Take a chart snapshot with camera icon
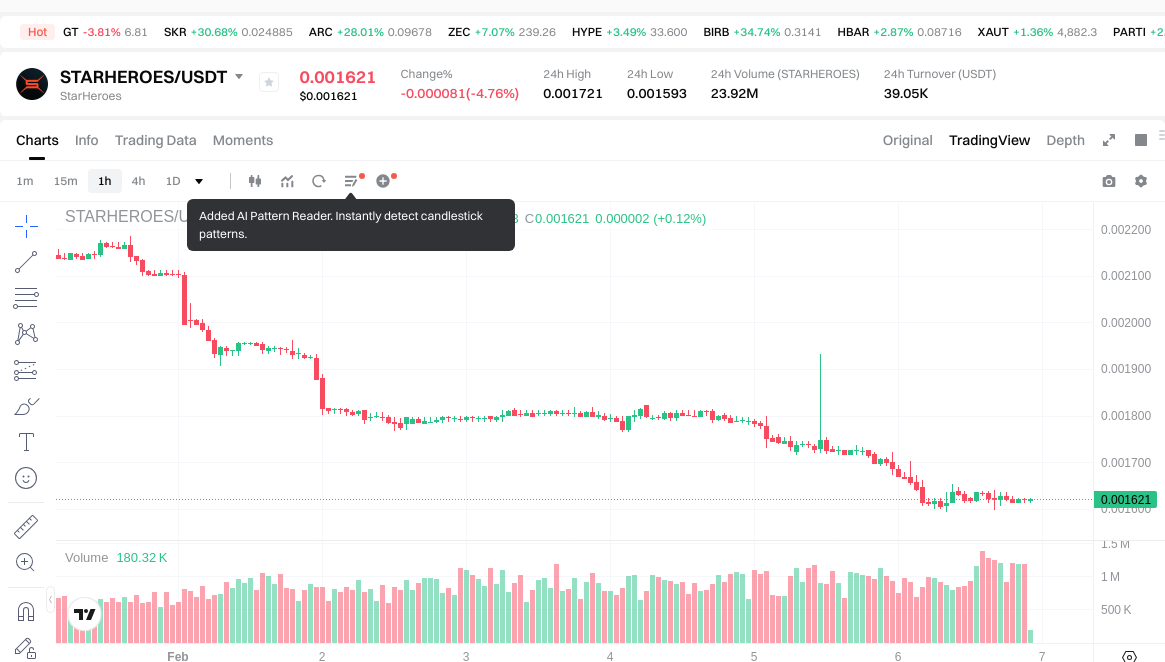 (1108, 181)
